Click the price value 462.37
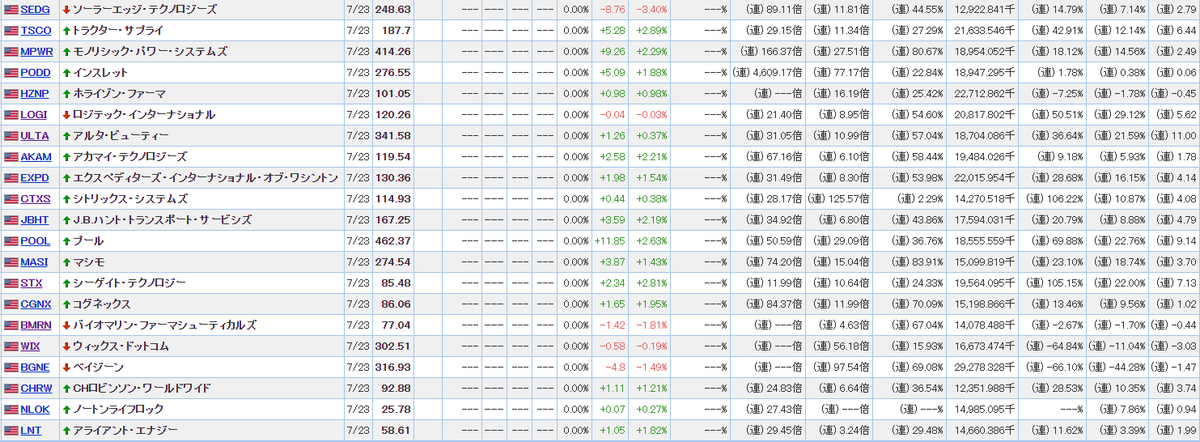The height and width of the screenshot is (442, 1200). (x=392, y=240)
